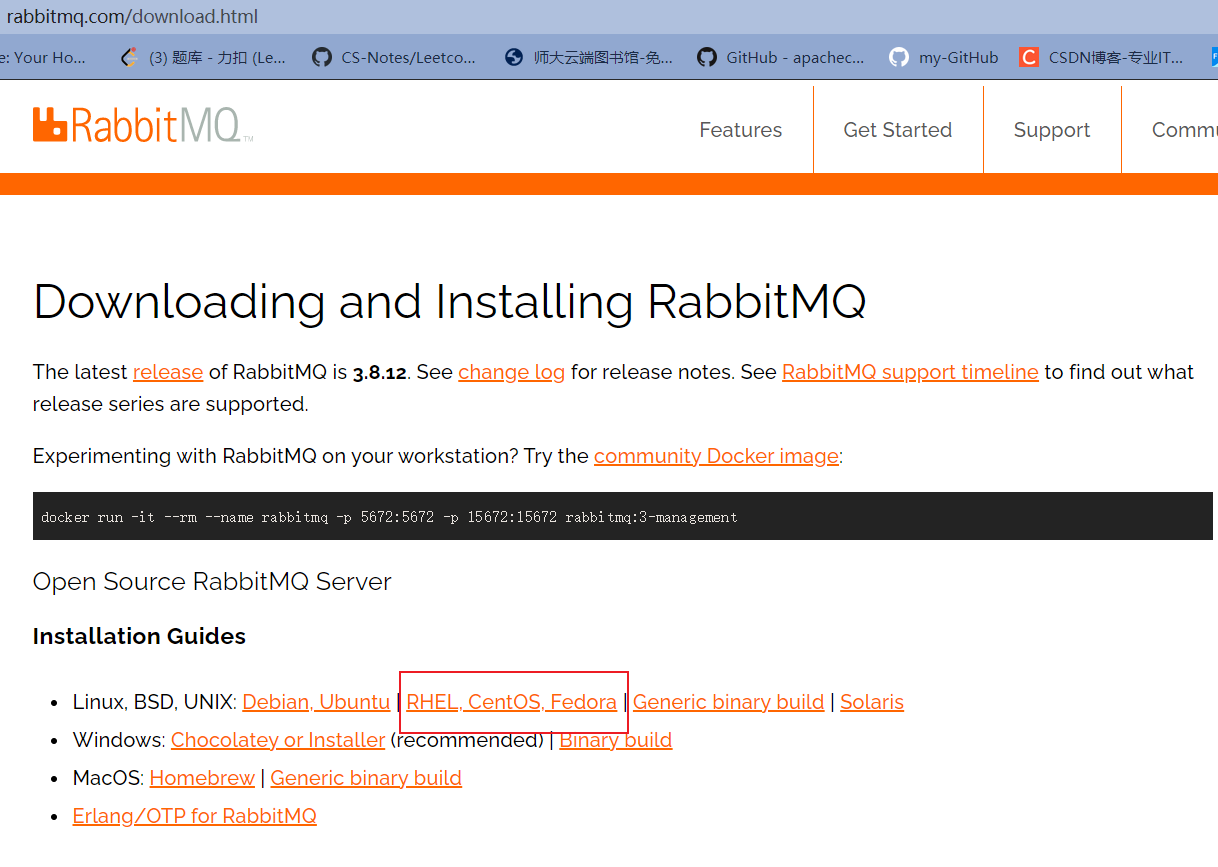Viewport: 1218px width, 867px height.
Task: Open GitHub apachec bookmark icon
Action: (x=707, y=57)
